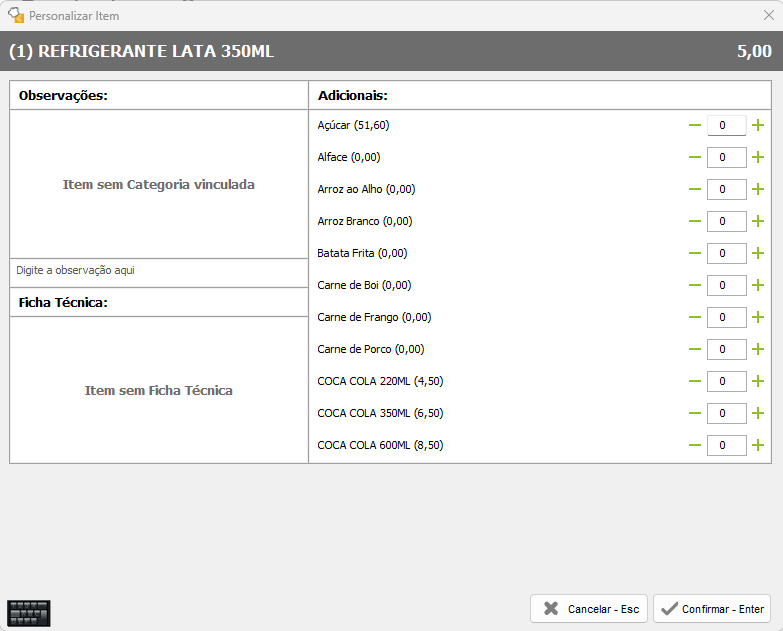The image size is (783, 631).
Task: Click minus icon for Arroz Branco
Action: tap(695, 221)
